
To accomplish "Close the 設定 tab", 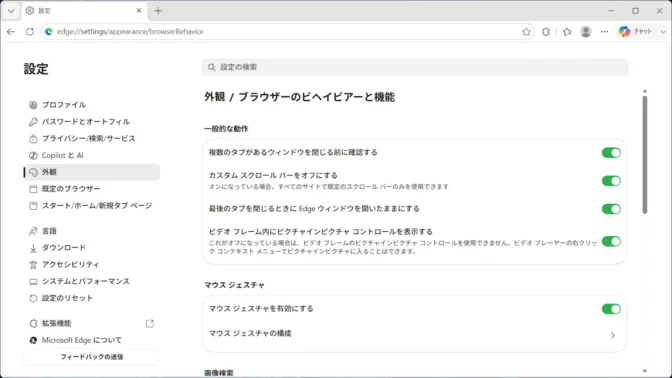I will [x=139, y=11].
